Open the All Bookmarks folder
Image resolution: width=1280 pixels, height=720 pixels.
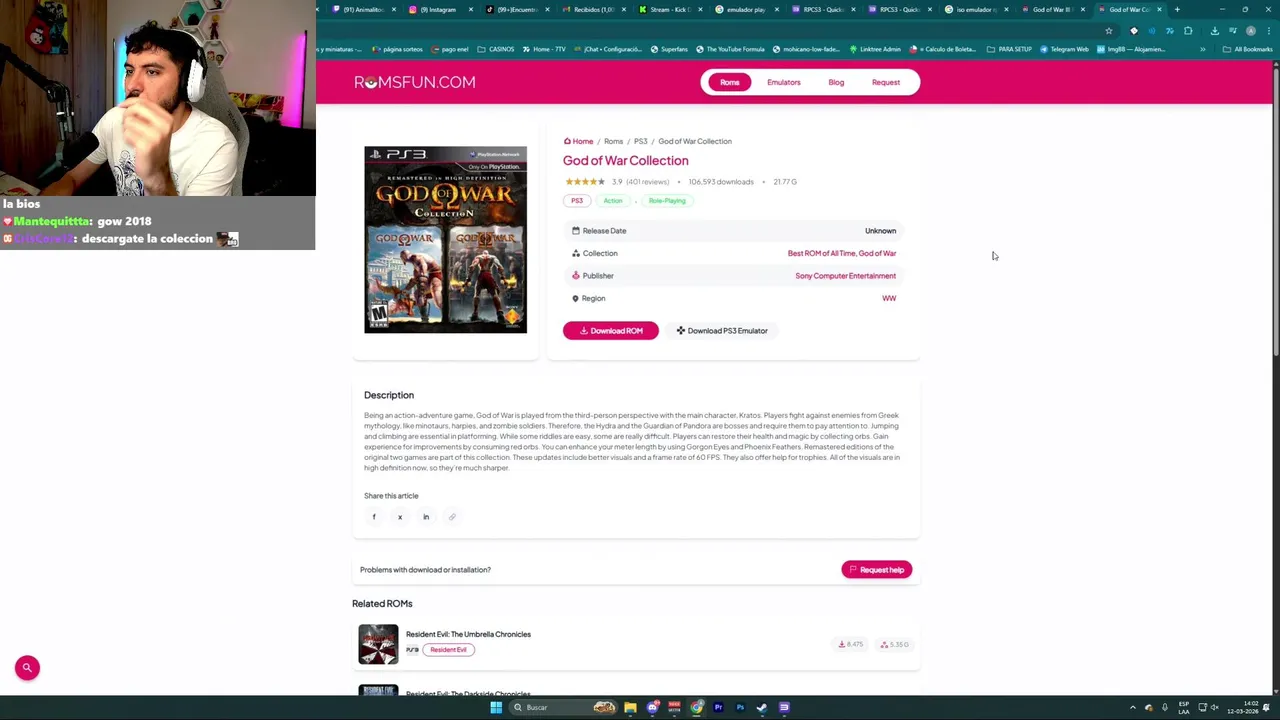pyautogui.click(x=1247, y=49)
